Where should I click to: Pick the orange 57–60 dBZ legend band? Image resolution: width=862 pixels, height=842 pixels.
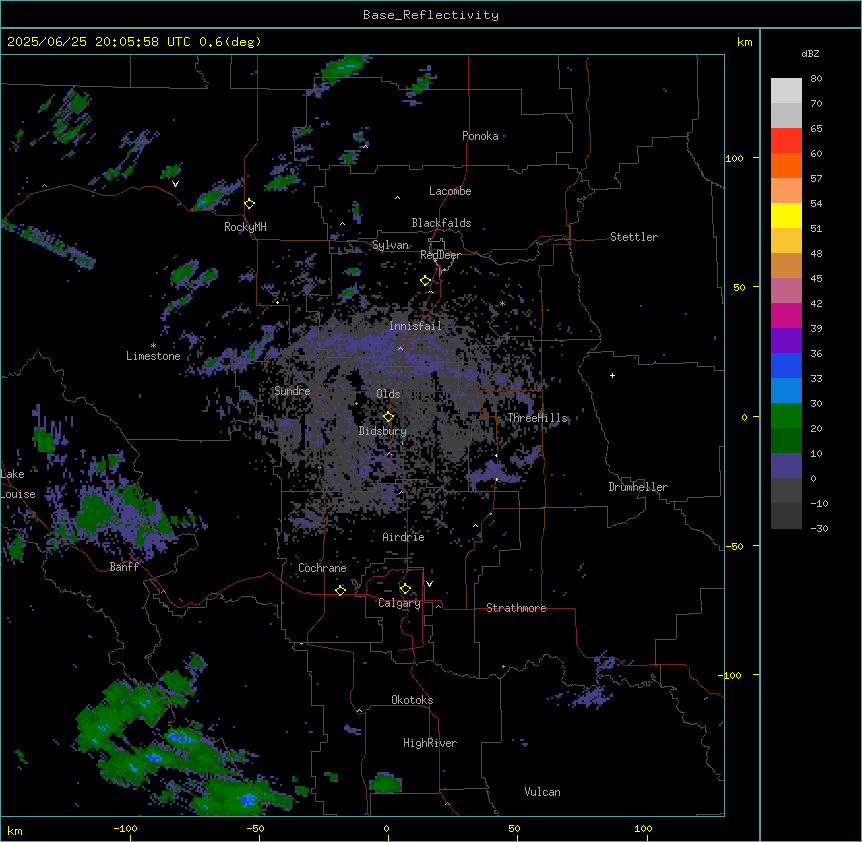pos(786,165)
